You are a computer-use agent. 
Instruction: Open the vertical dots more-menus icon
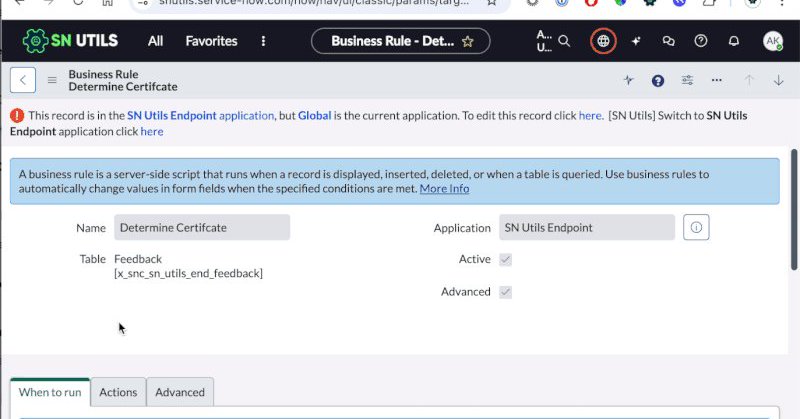coord(263,41)
